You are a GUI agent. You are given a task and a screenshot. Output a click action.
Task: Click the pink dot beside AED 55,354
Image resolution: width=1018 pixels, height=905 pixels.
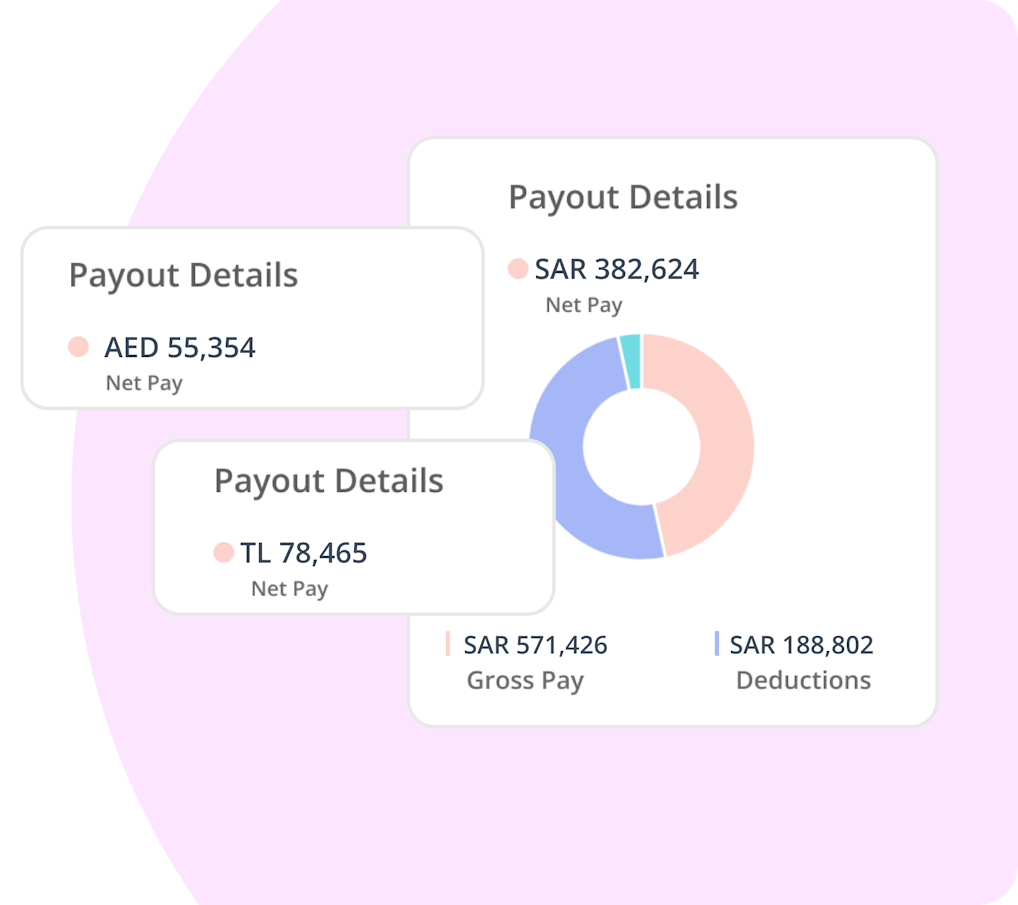[78, 347]
